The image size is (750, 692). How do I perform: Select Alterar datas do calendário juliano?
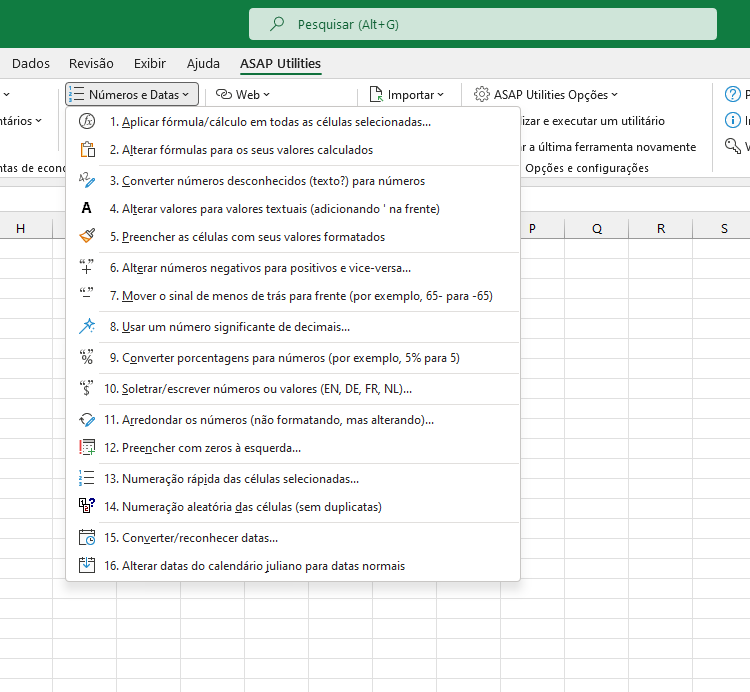tap(293, 566)
